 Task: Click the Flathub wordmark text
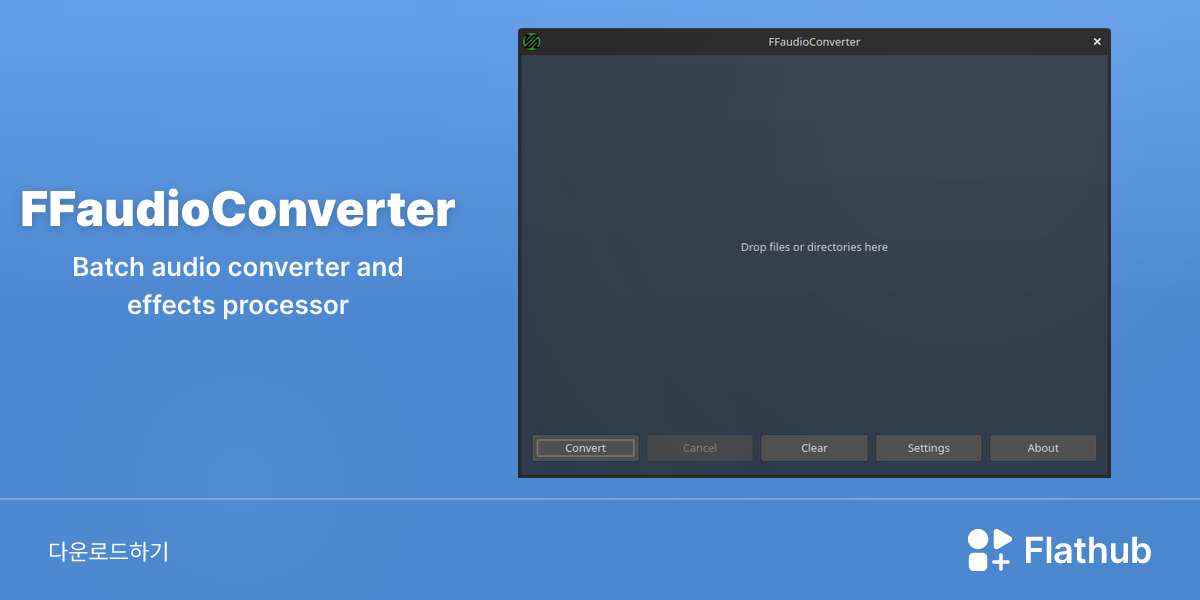1088,551
